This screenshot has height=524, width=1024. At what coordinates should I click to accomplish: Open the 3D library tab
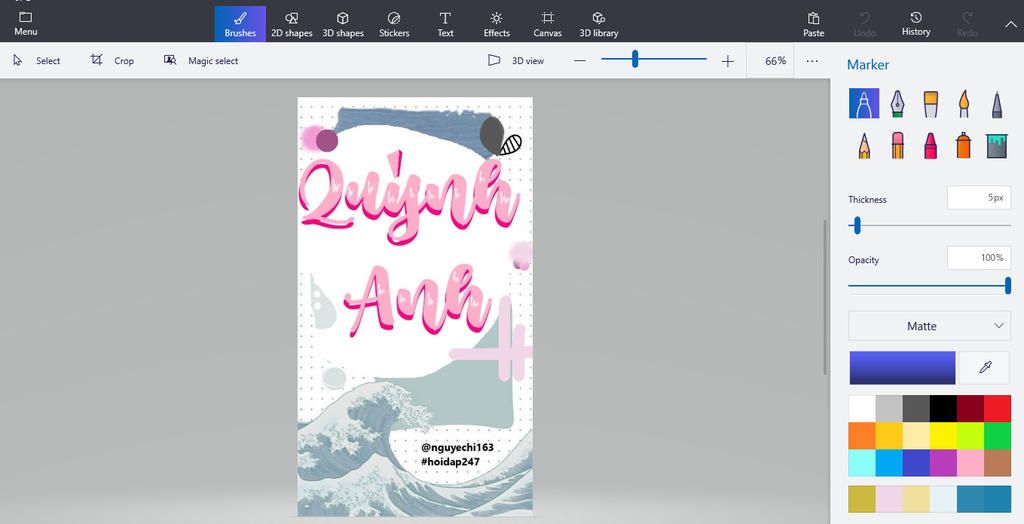pos(599,24)
